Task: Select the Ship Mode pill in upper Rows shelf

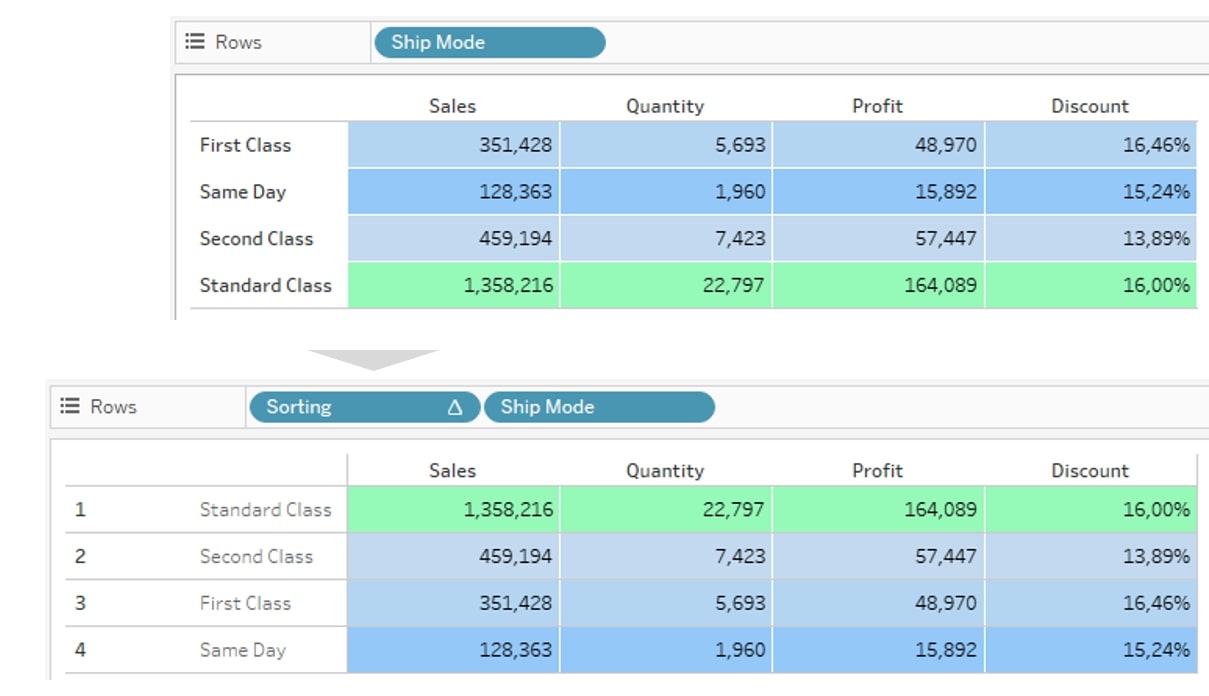Action: [490, 42]
